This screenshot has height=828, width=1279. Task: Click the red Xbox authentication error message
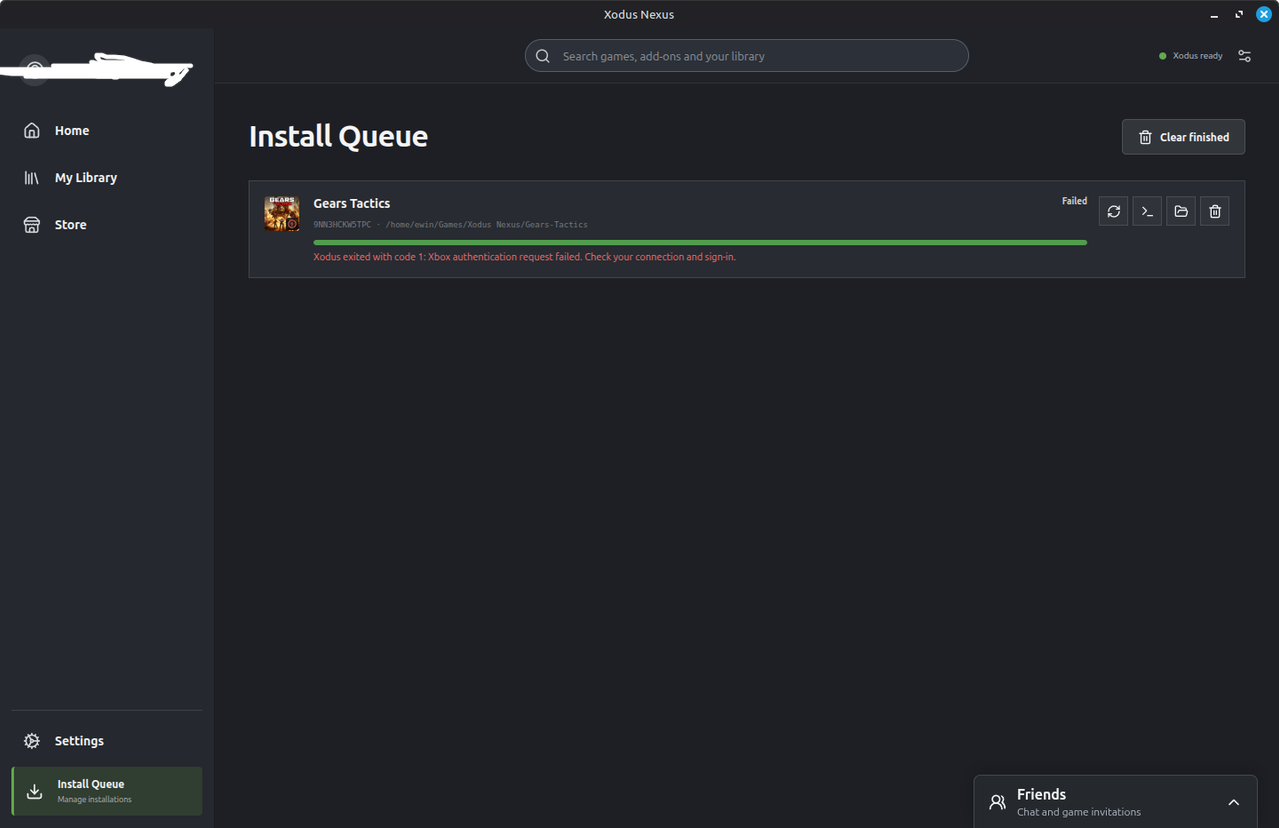[x=525, y=257]
